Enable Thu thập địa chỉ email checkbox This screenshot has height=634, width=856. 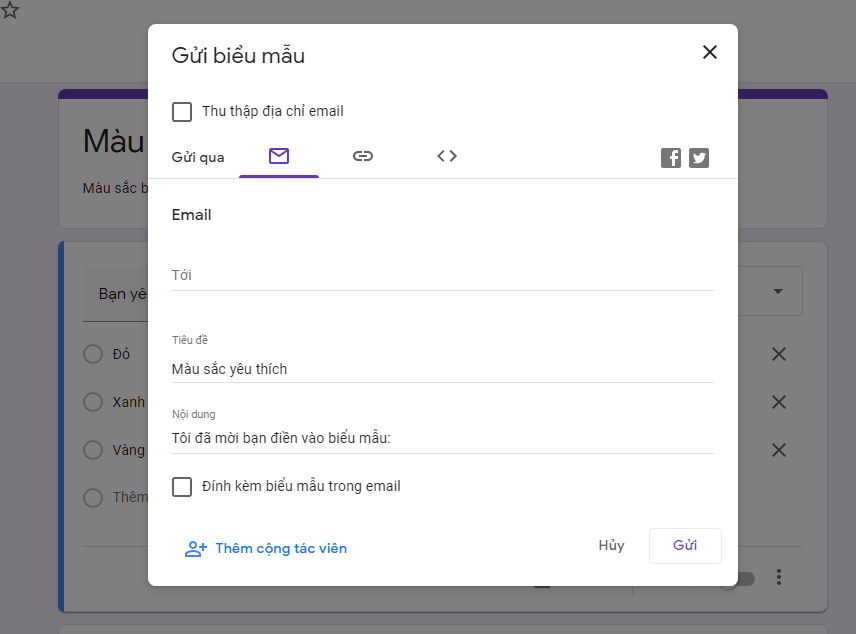click(182, 112)
